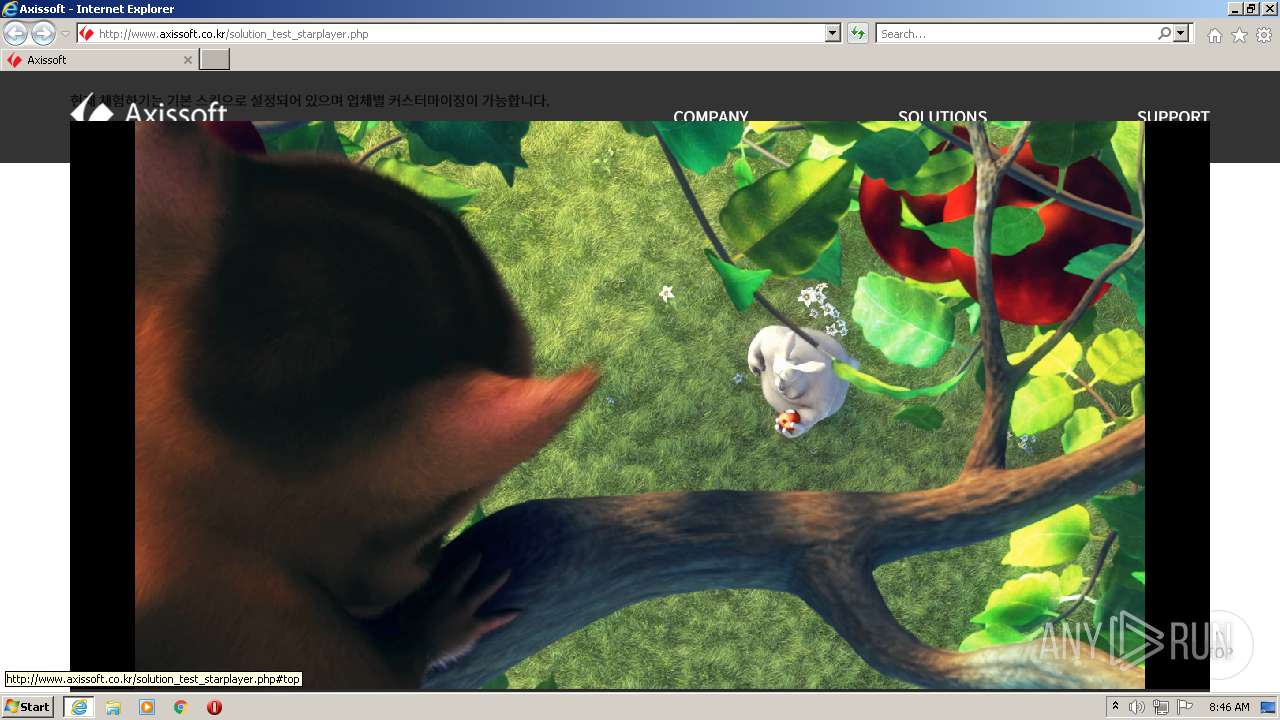Open a new blank tab button
Screen dimensions: 1280x720
coord(215,60)
